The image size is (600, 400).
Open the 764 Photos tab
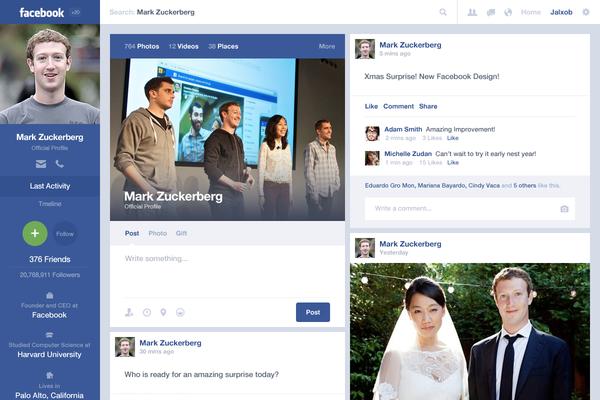[x=142, y=46]
